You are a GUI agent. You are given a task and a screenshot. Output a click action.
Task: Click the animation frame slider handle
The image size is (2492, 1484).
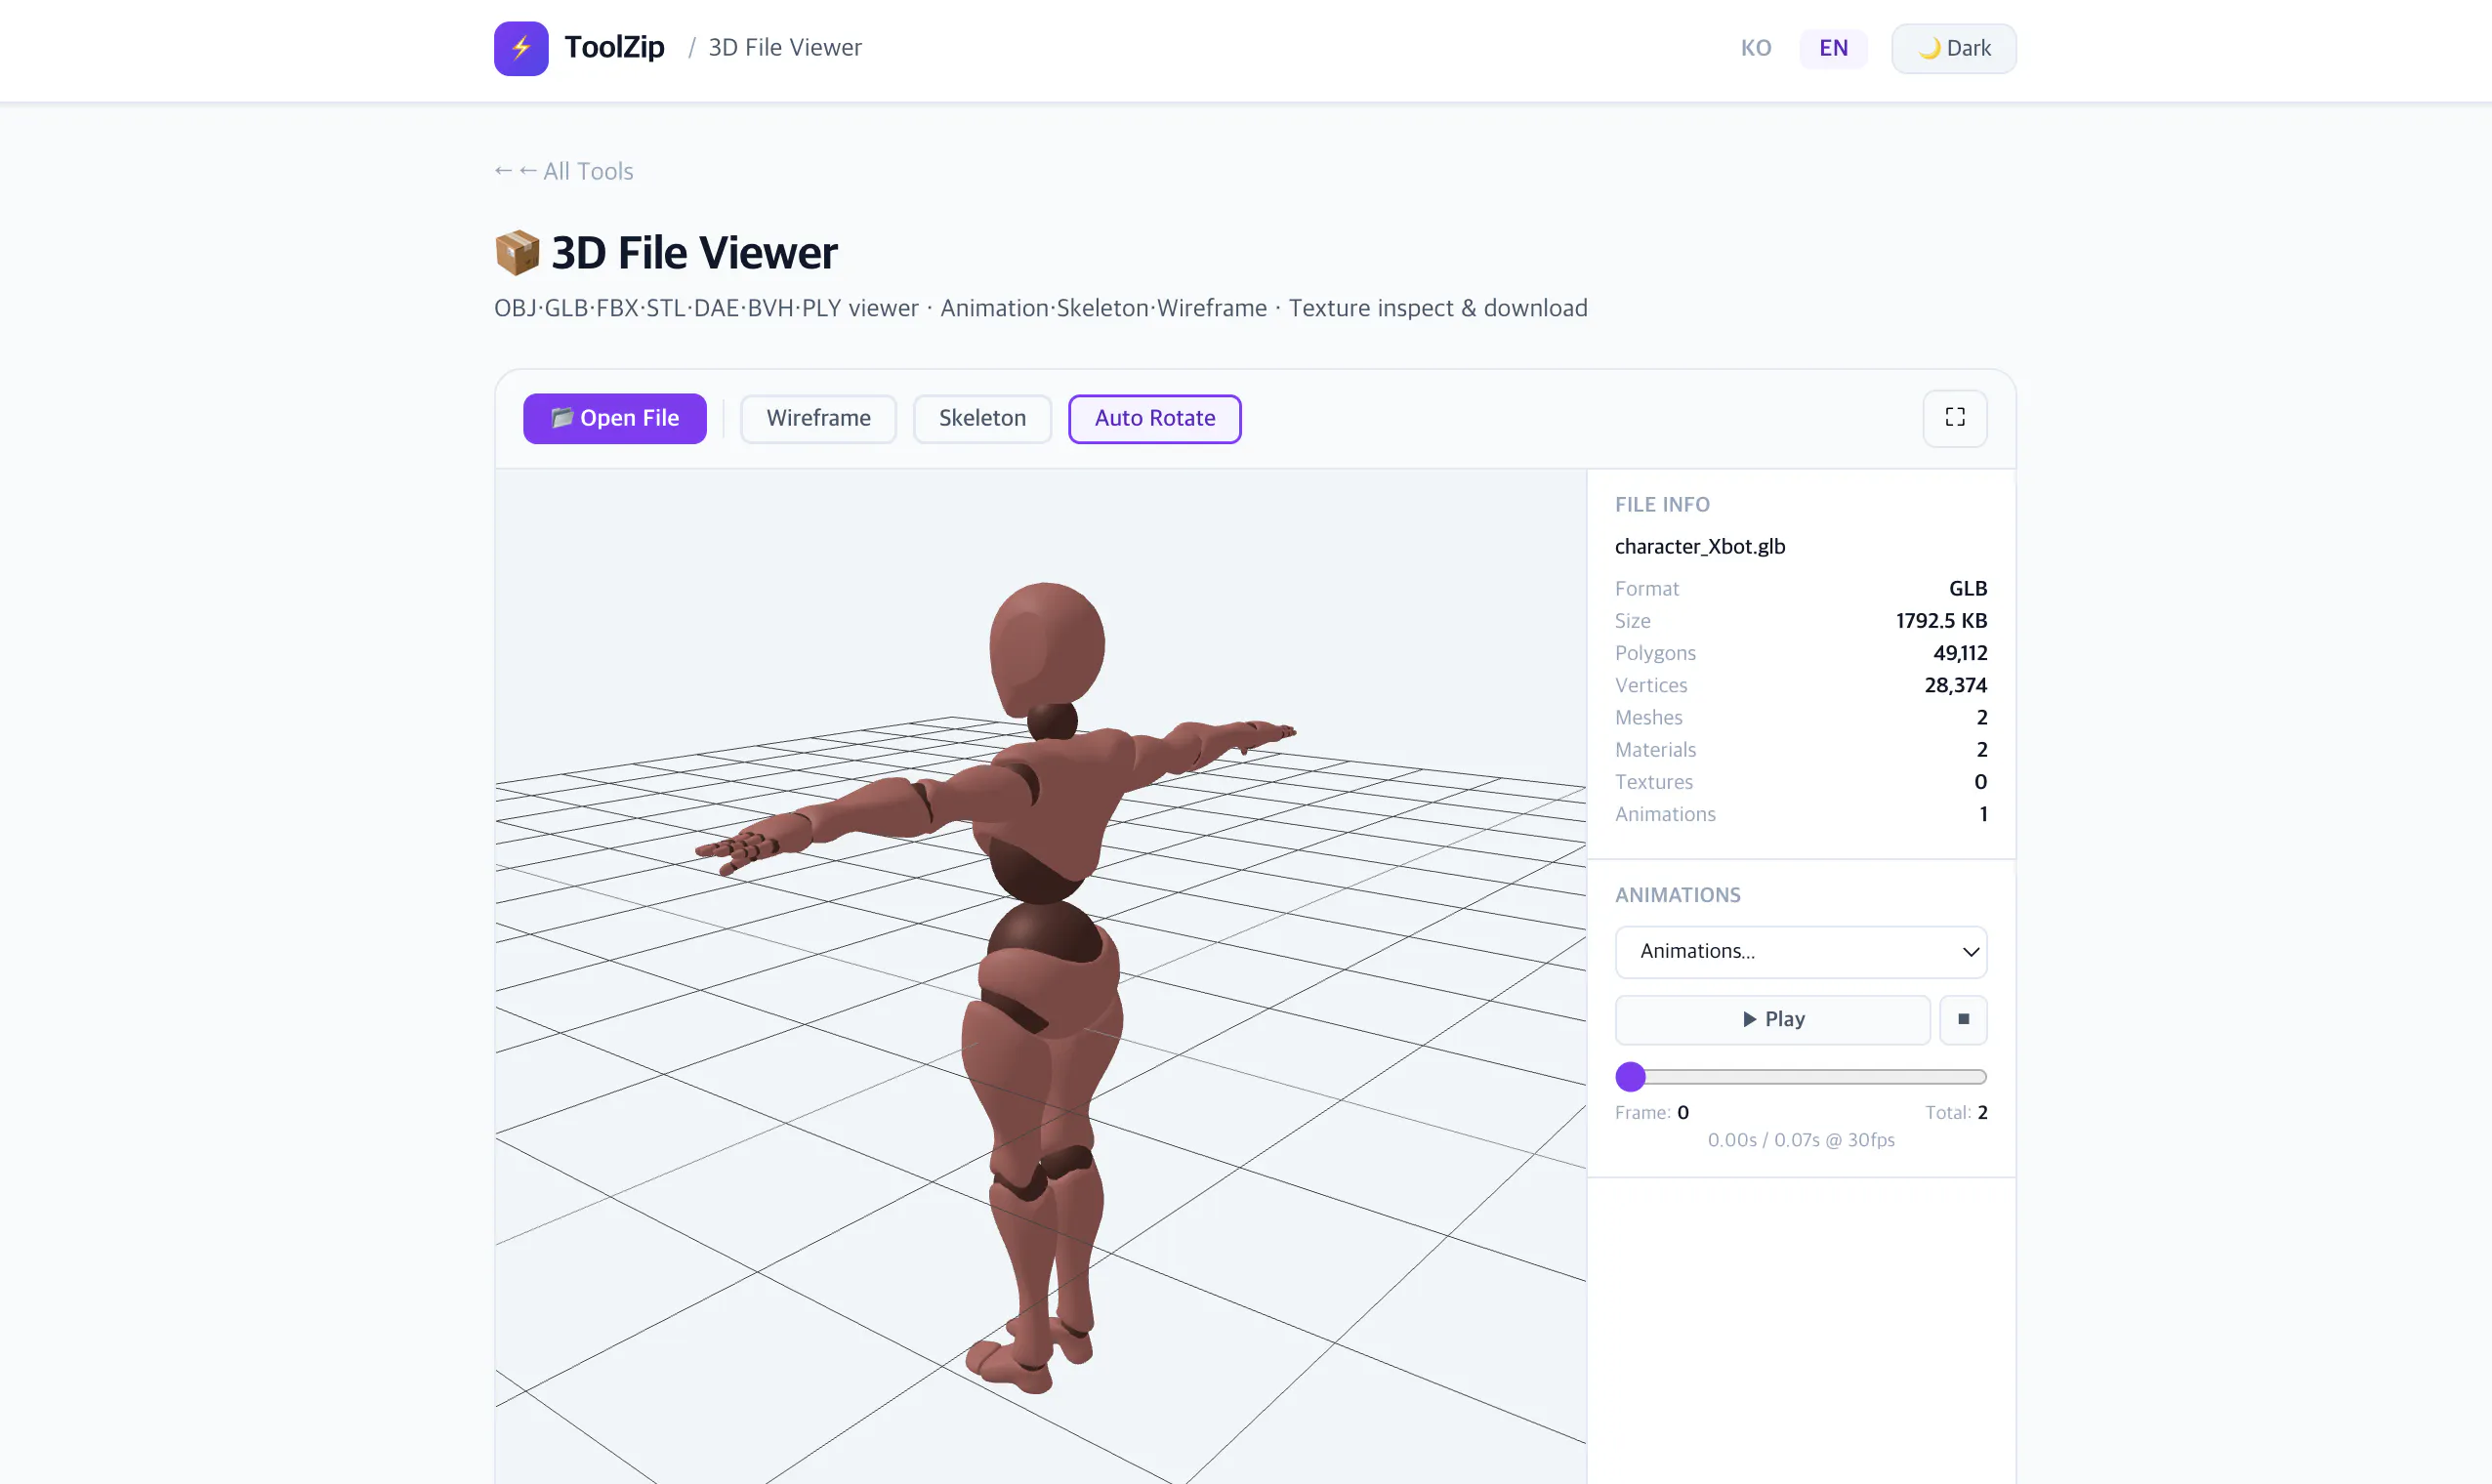point(1630,1077)
